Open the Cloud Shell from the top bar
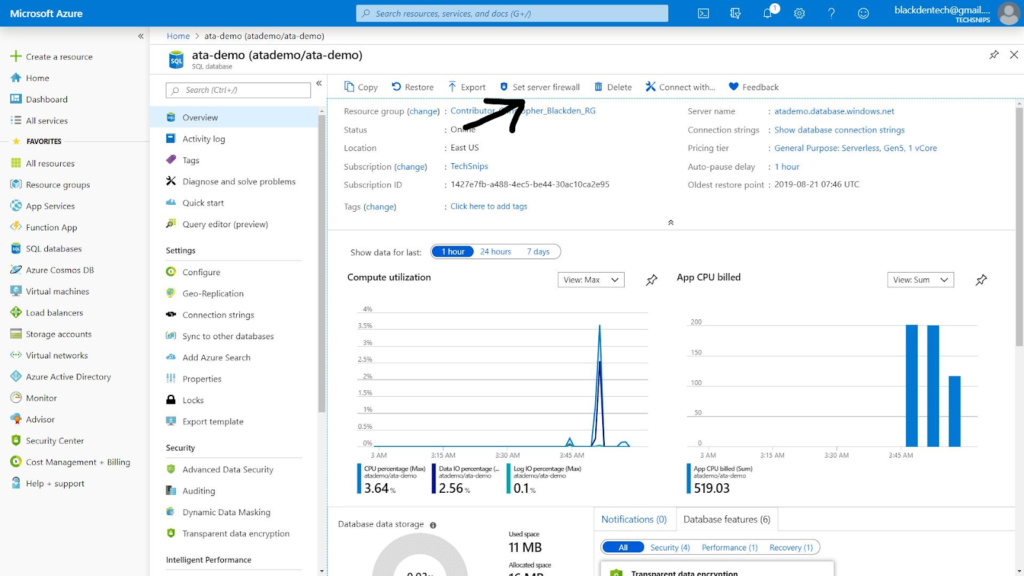This screenshot has height=576, width=1024. pyautogui.click(x=703, y=13)
